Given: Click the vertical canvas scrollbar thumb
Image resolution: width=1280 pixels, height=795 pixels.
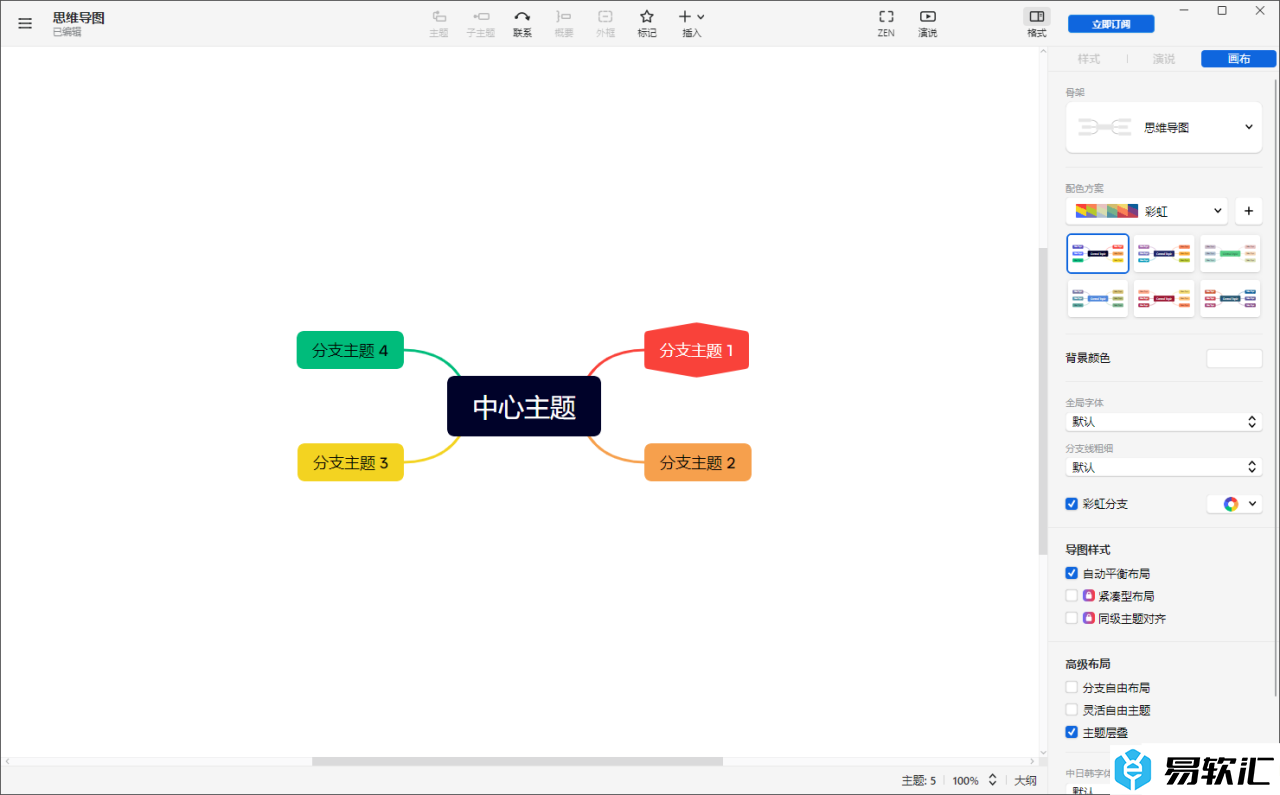Looking at the screenshot, I should pyautogui.click(x=1043, y=400).
